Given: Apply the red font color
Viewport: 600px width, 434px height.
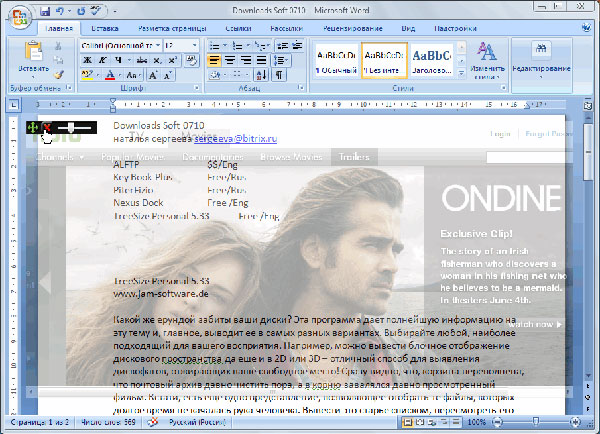Looking at the screenshot, I should tap(110, 75).
